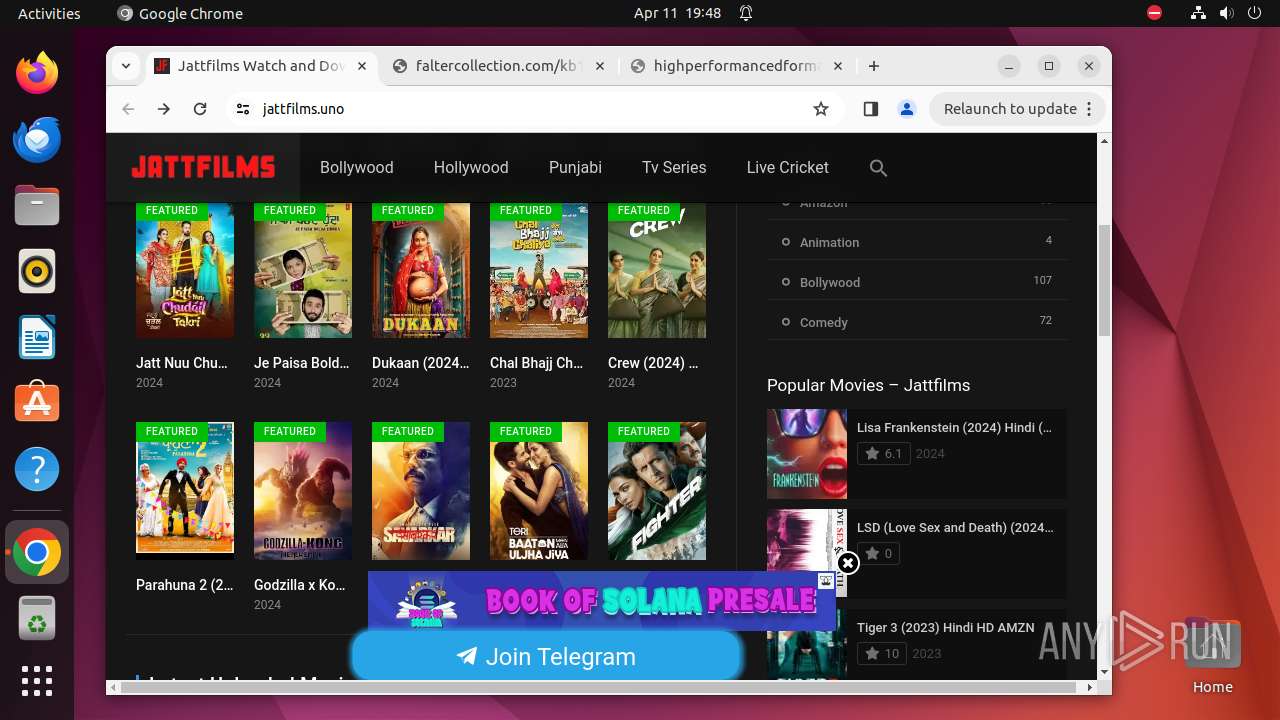Open the Crew (2024) poster
1280x720 pixels.
tap(657, 271)
